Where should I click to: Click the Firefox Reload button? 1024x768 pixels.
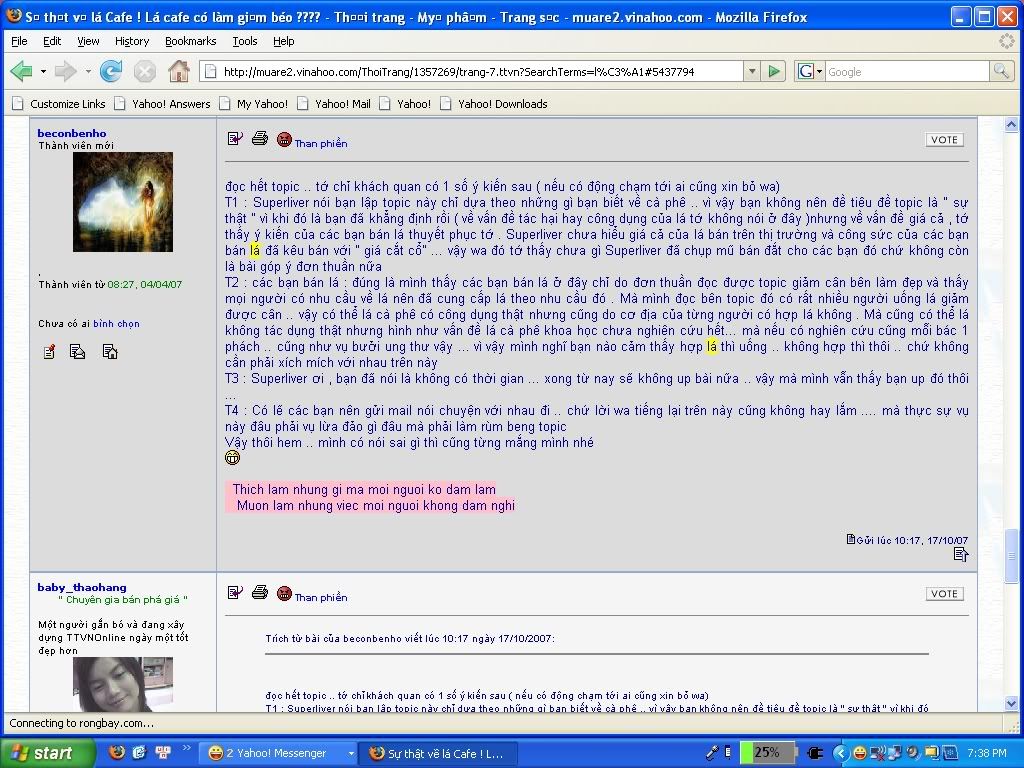tap(111, 71)
